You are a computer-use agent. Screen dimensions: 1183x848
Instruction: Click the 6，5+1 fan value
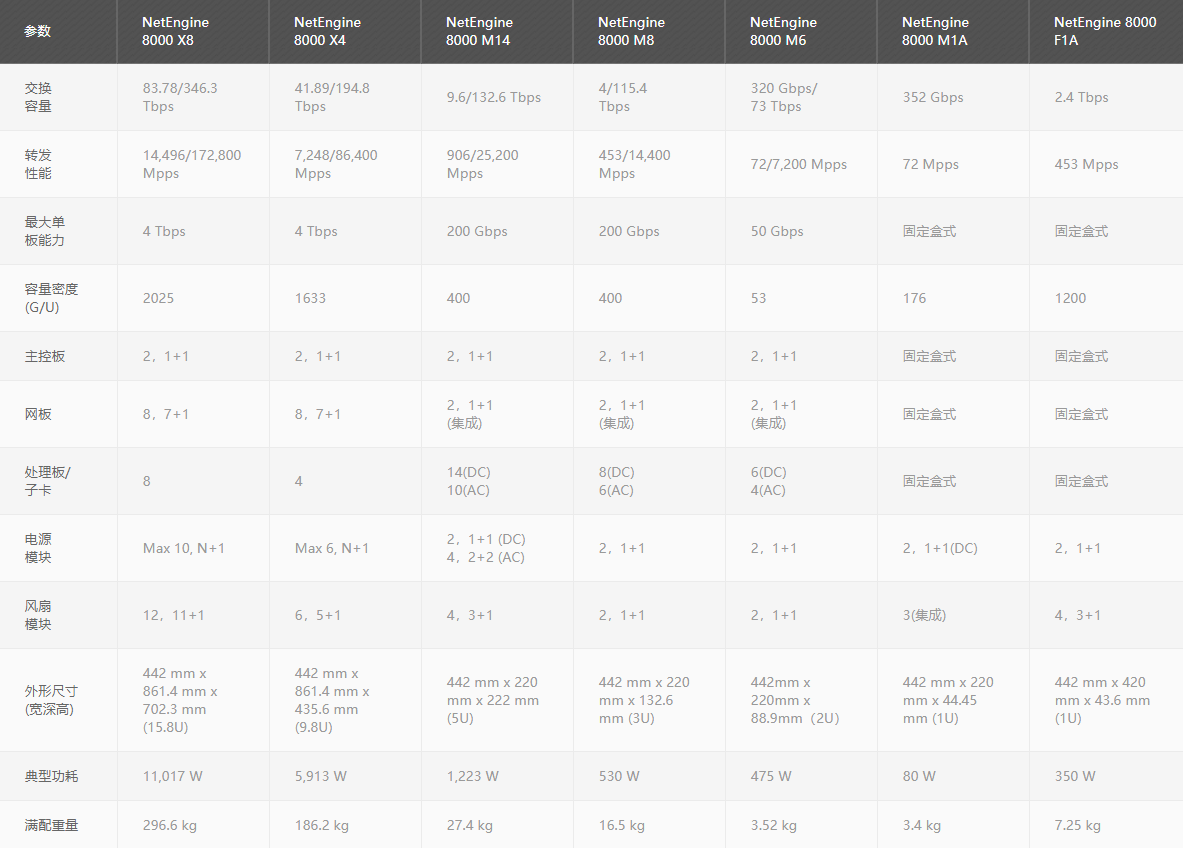pos(318,616)
